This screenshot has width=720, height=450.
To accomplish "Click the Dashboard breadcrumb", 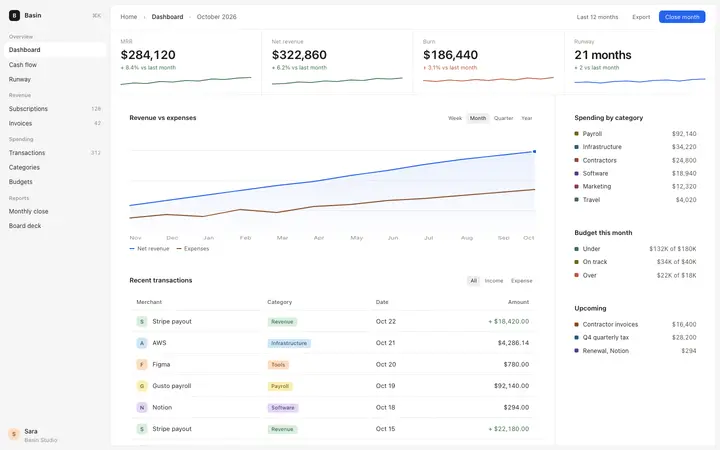I will point(167,17).
